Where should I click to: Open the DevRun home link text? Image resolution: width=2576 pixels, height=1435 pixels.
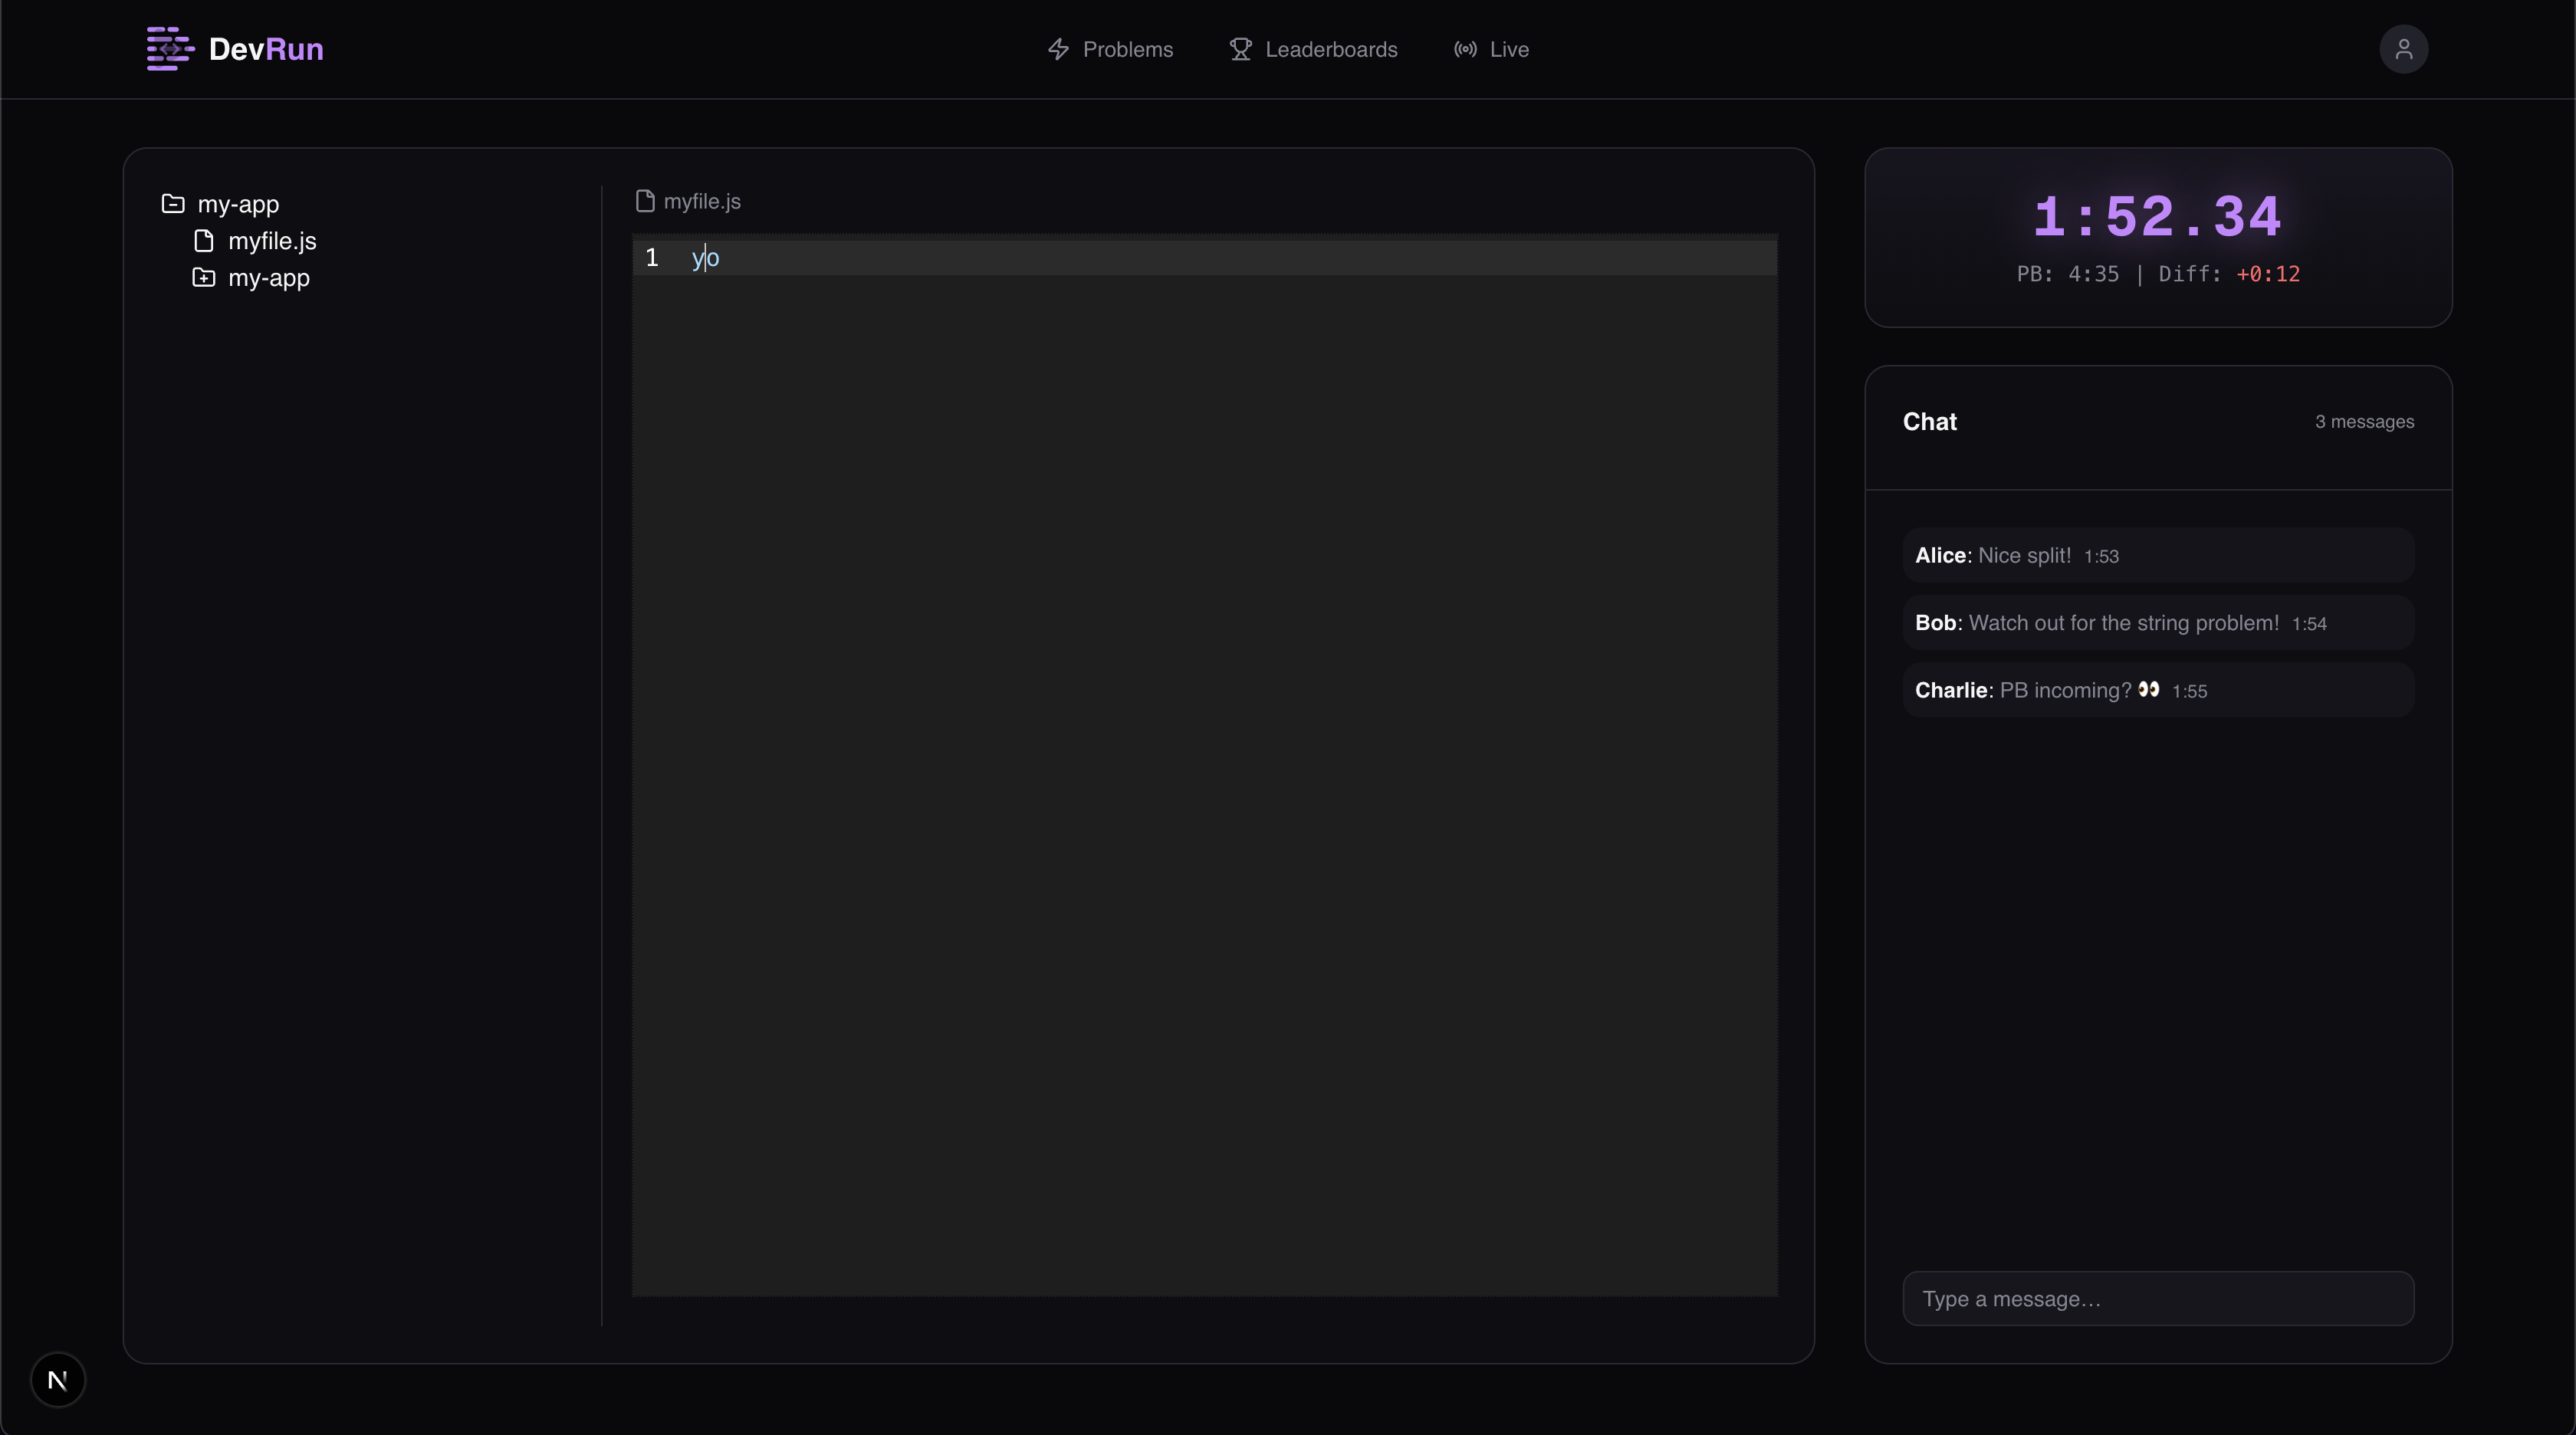[266, 49]
